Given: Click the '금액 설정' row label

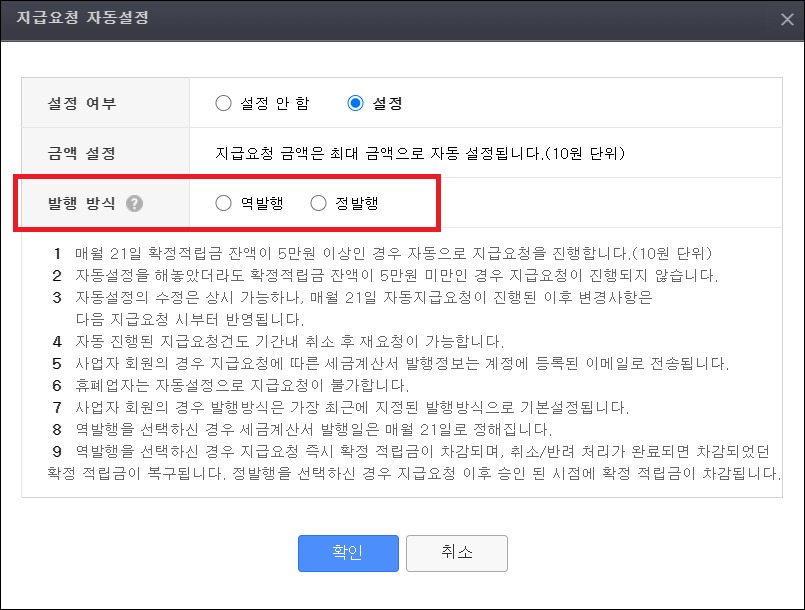Looking at the screenshot, I should 82,153.
